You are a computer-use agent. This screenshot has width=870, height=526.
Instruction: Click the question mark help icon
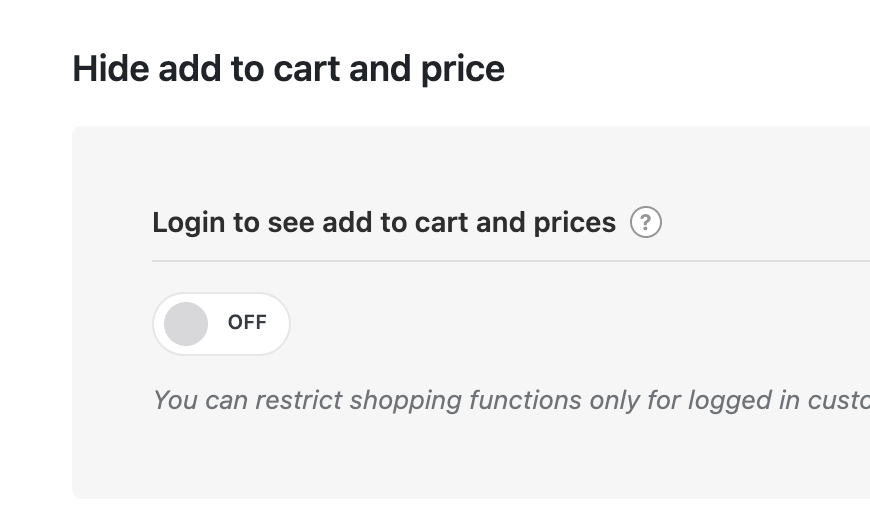click(x=646, y=222)
